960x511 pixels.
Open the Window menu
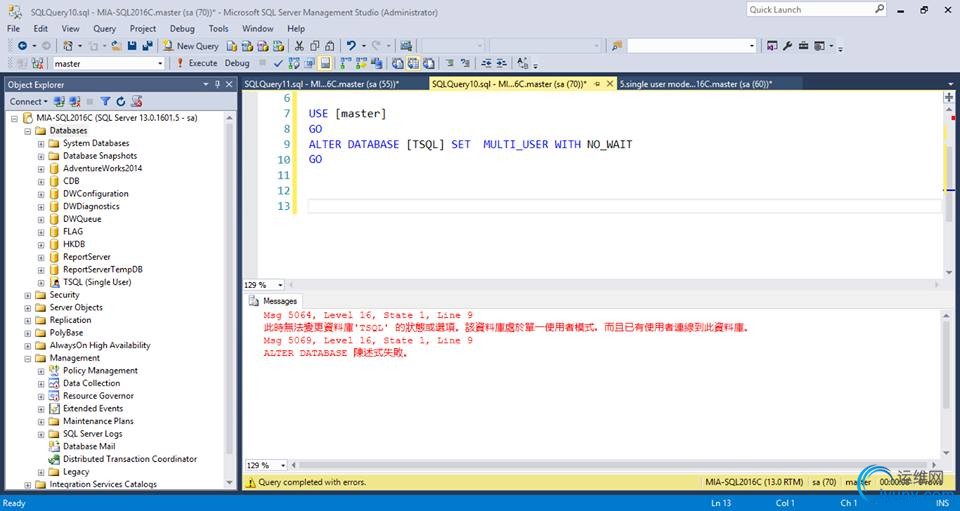258,28
